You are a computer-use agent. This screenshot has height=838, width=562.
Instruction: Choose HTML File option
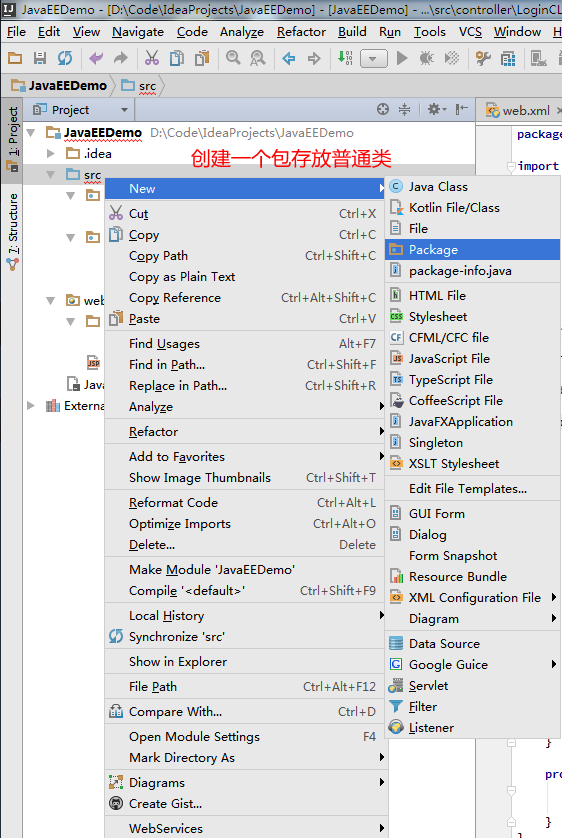coord(472,296)
